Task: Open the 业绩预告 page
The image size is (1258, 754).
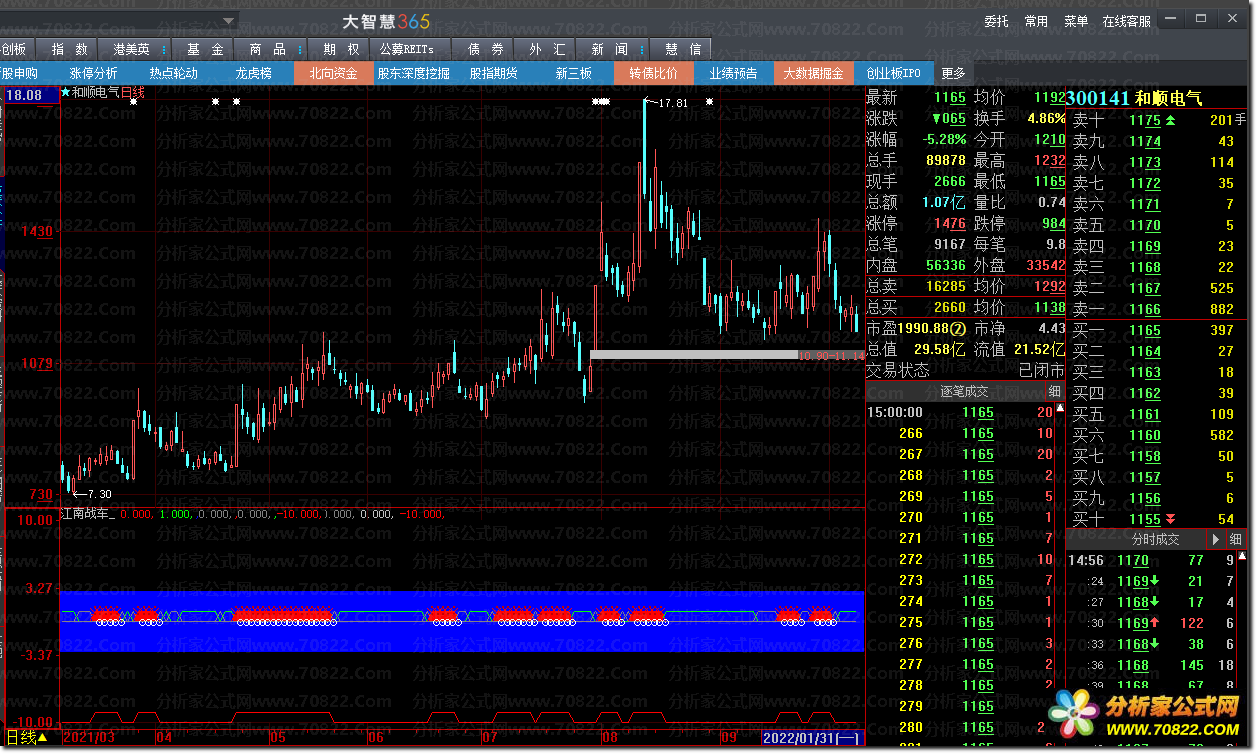Action: click(733, 73)
